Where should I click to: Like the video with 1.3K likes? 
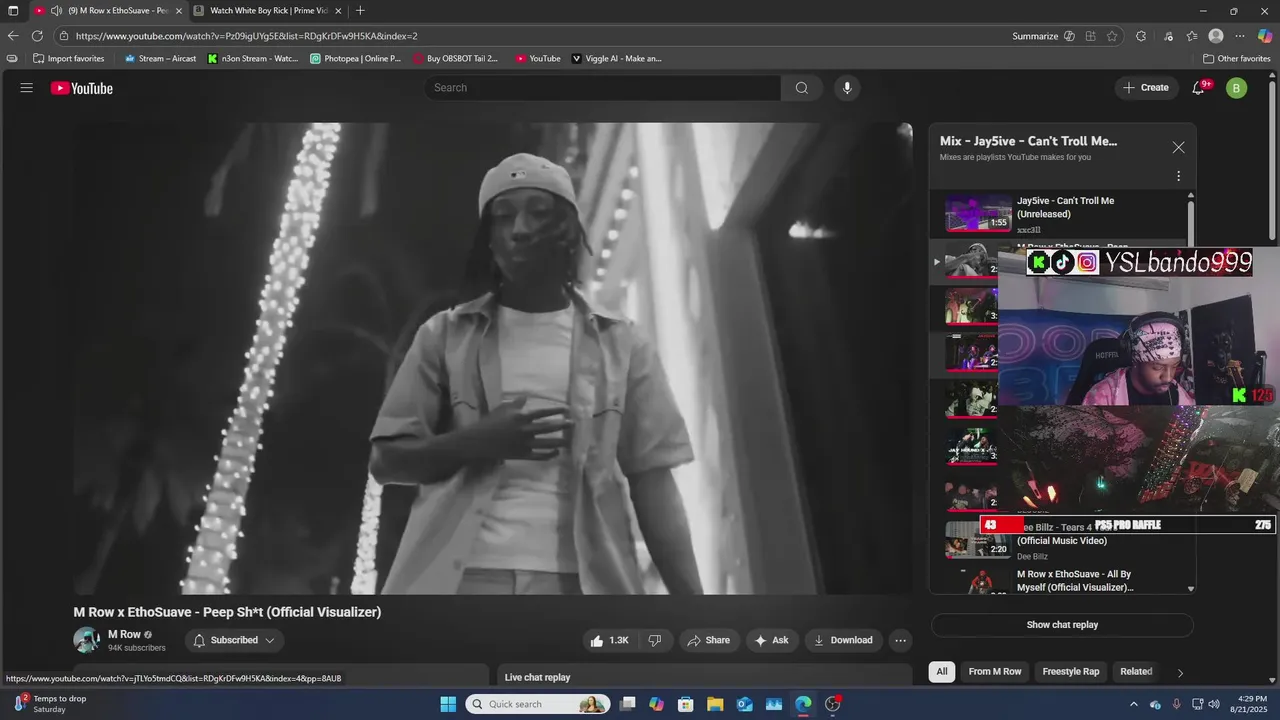click(x=609, y=640)
